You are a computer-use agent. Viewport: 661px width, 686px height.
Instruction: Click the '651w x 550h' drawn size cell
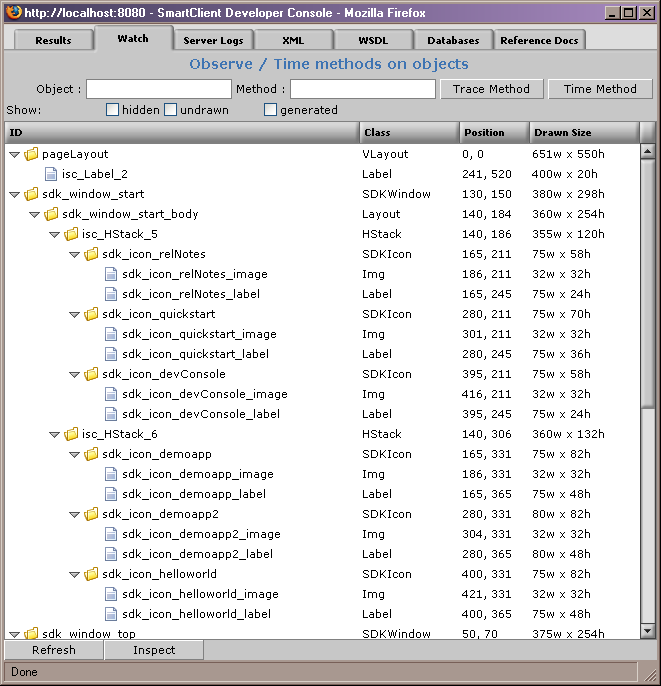coord(568,154)
